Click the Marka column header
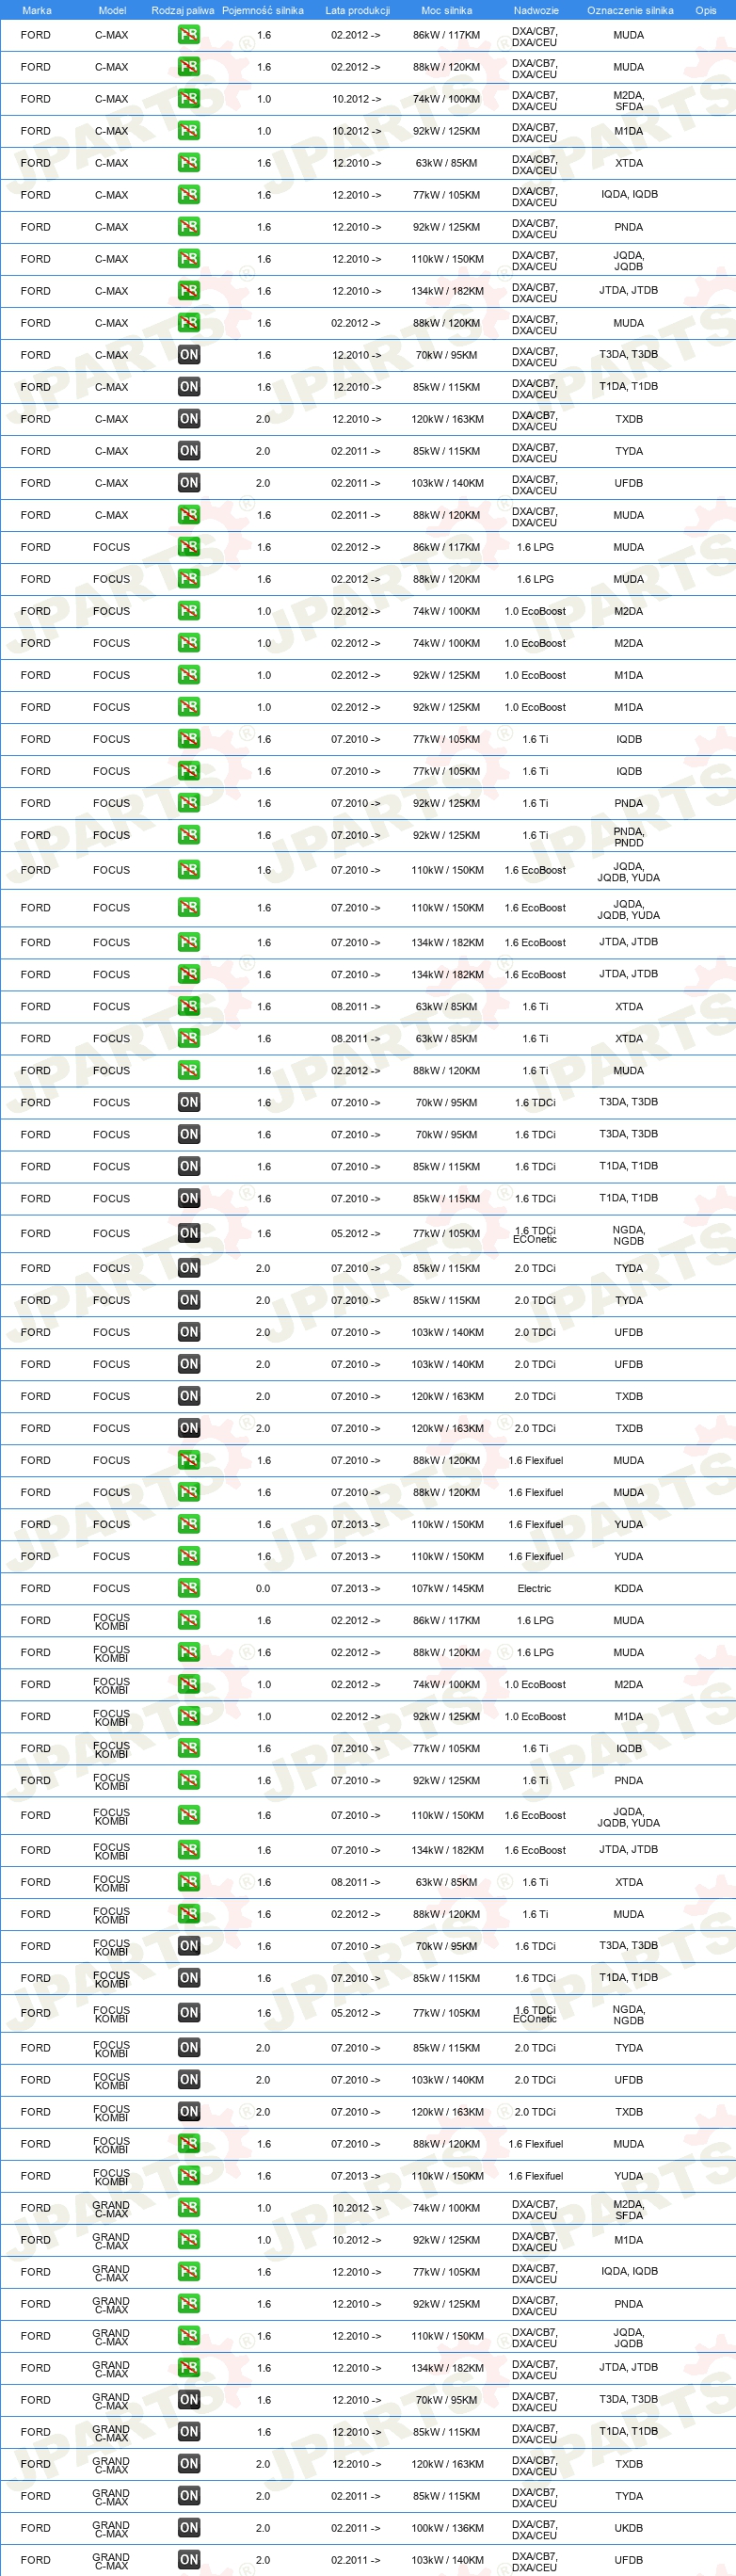Viewport: 736px width, 2576px height. tap(37, 10)
